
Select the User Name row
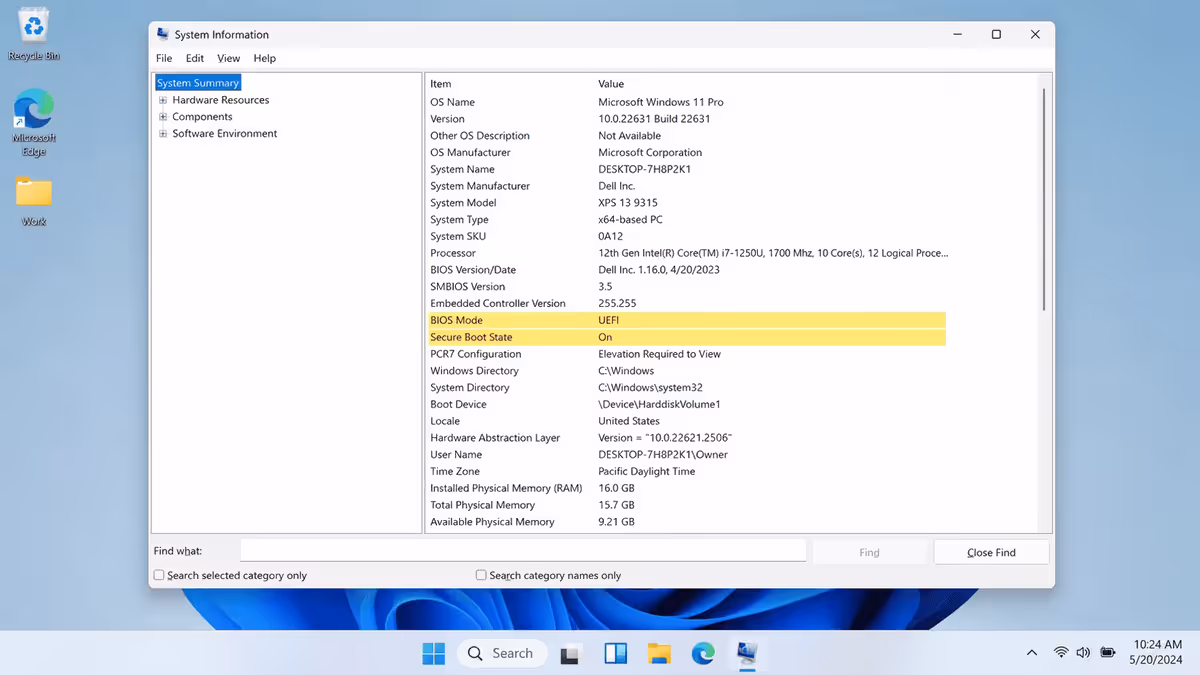coord(687,454)
